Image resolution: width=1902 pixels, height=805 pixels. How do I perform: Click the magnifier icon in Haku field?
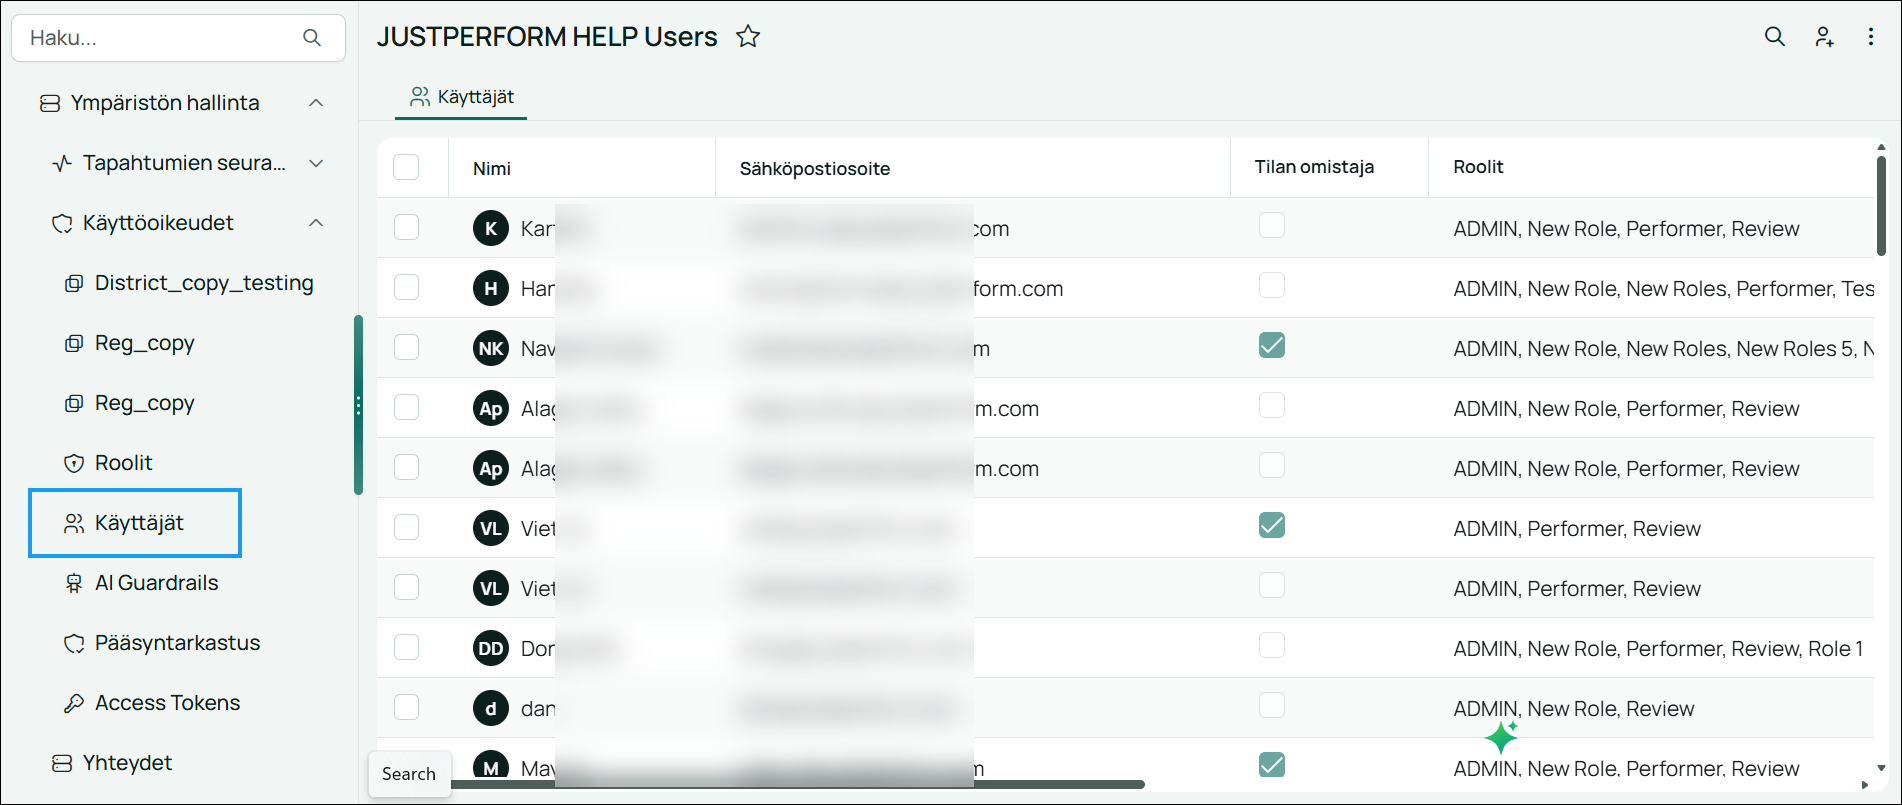point(312,38)
